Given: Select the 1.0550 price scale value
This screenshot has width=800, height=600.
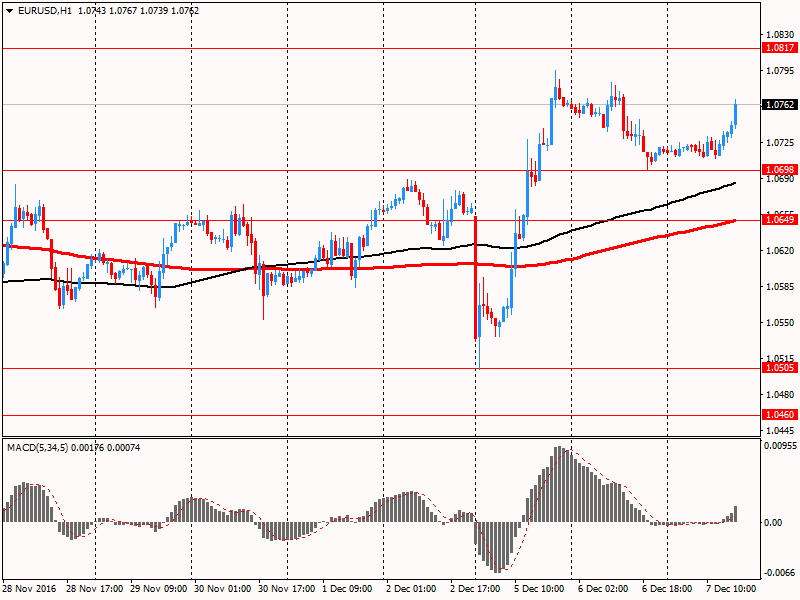Looking at the screenshot, I should coord(780,322).
